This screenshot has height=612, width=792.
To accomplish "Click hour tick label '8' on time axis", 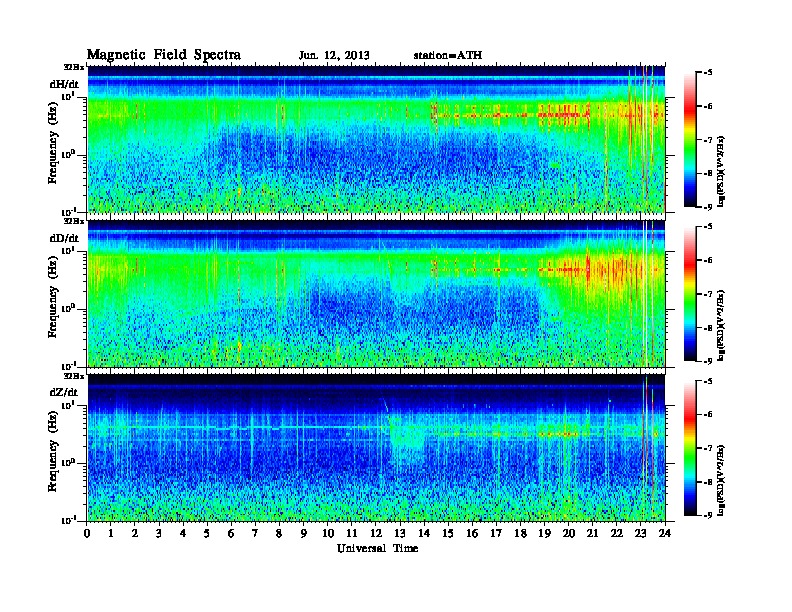I will pos(280,534).
